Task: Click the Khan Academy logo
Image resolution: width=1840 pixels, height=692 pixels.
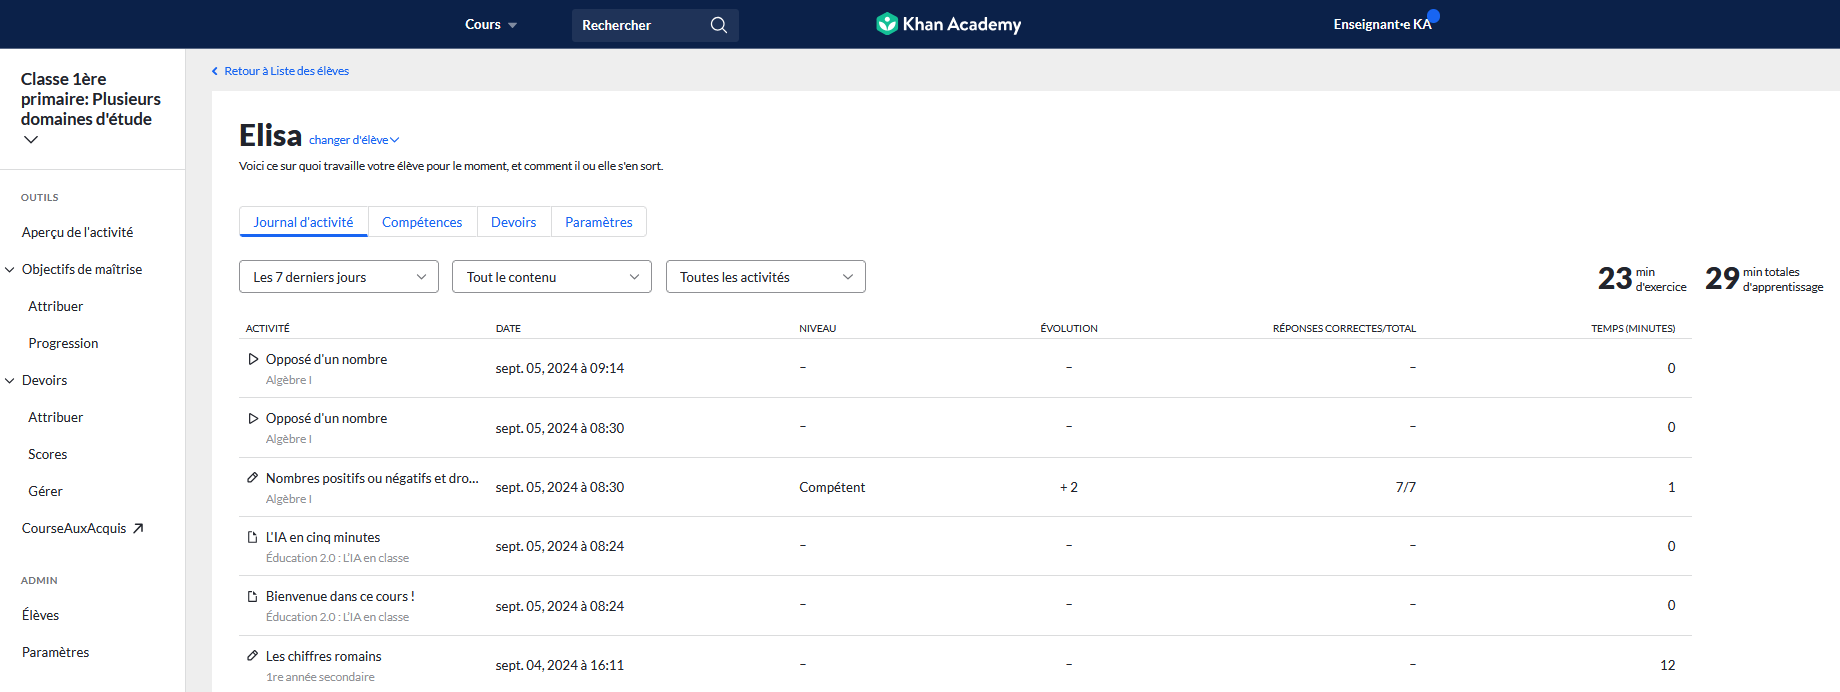Action: pos(948,24)
